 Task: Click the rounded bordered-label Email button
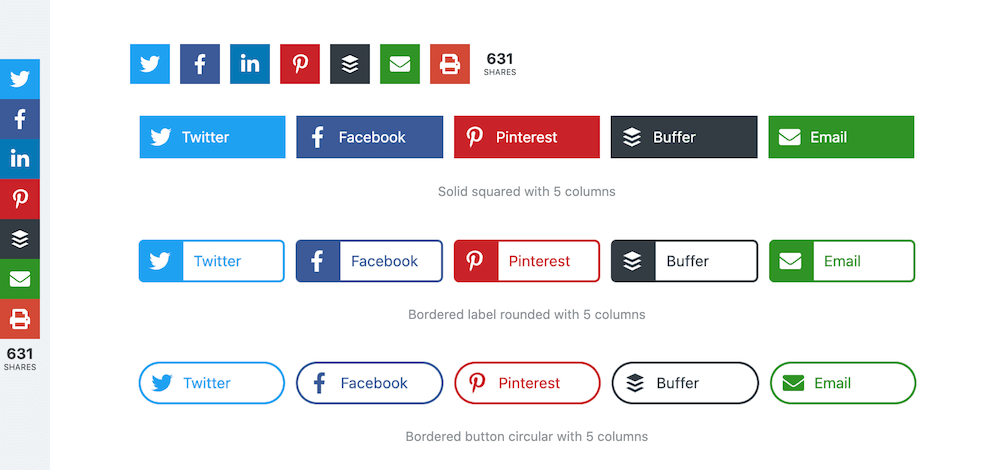pyautogui.click(x=842, y=261)
